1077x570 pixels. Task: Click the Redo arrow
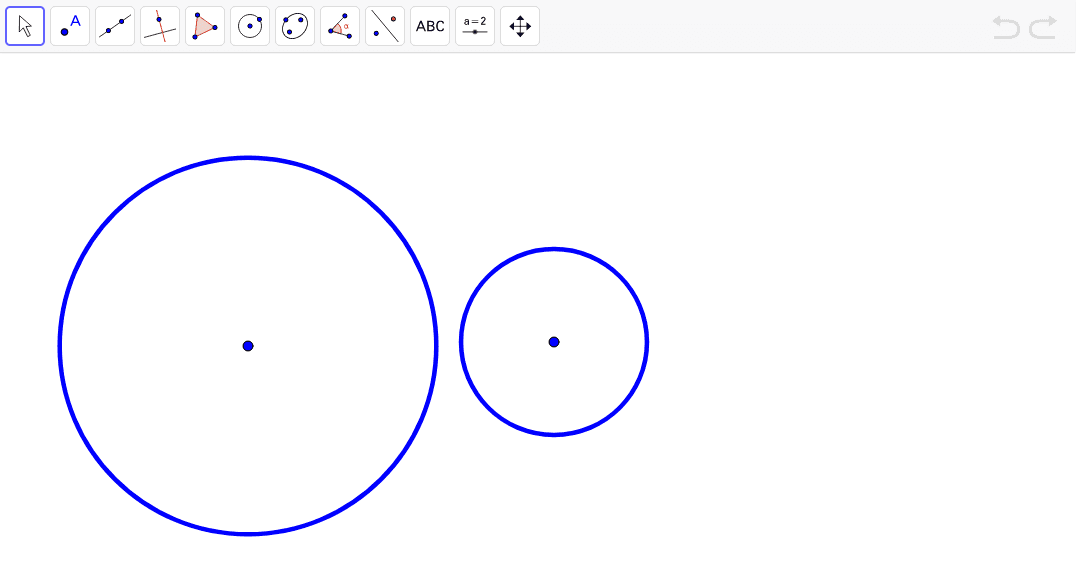(1043, 27)
